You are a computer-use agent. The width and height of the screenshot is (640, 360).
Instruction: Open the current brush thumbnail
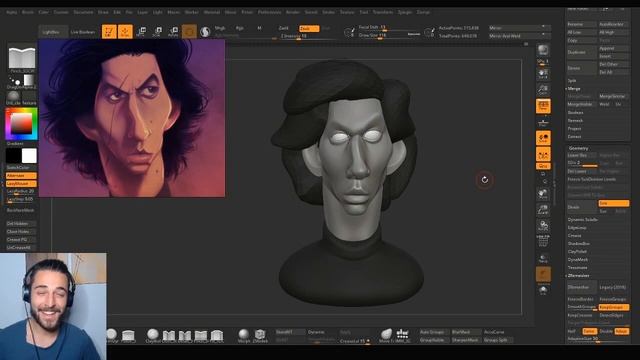(22, 58)
